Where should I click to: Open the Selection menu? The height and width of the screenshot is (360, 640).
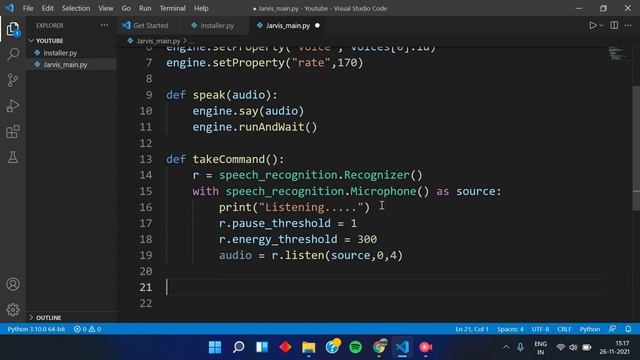76,8
